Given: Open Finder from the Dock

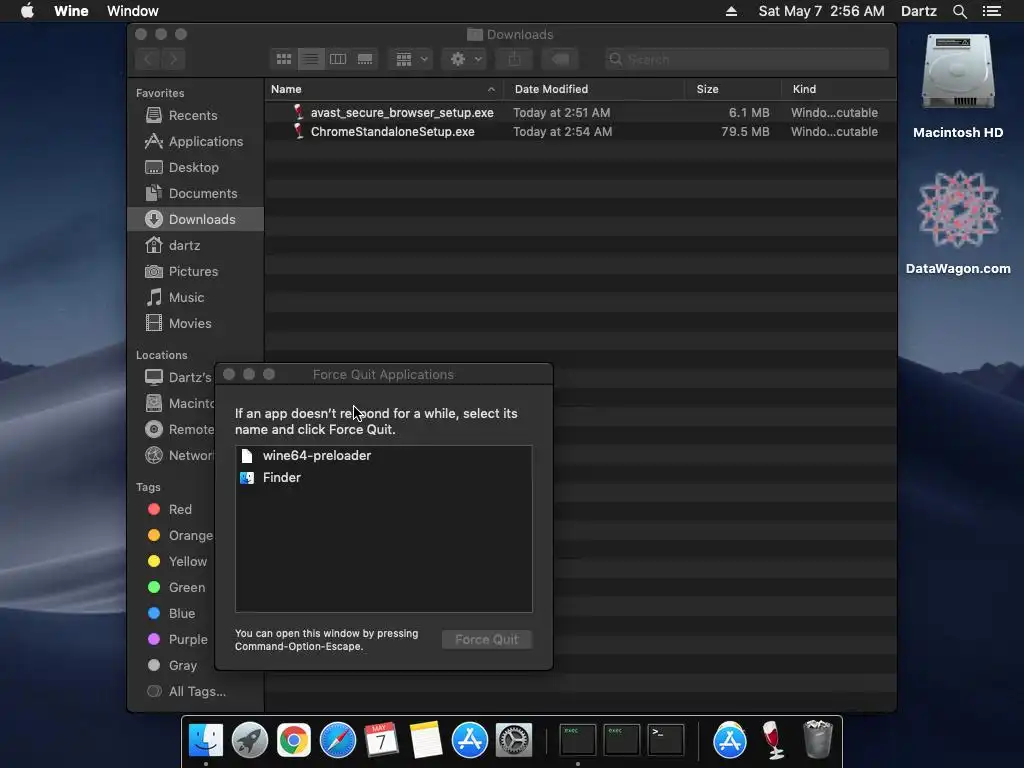Looking at the screenshot, I should coord(206,741).
